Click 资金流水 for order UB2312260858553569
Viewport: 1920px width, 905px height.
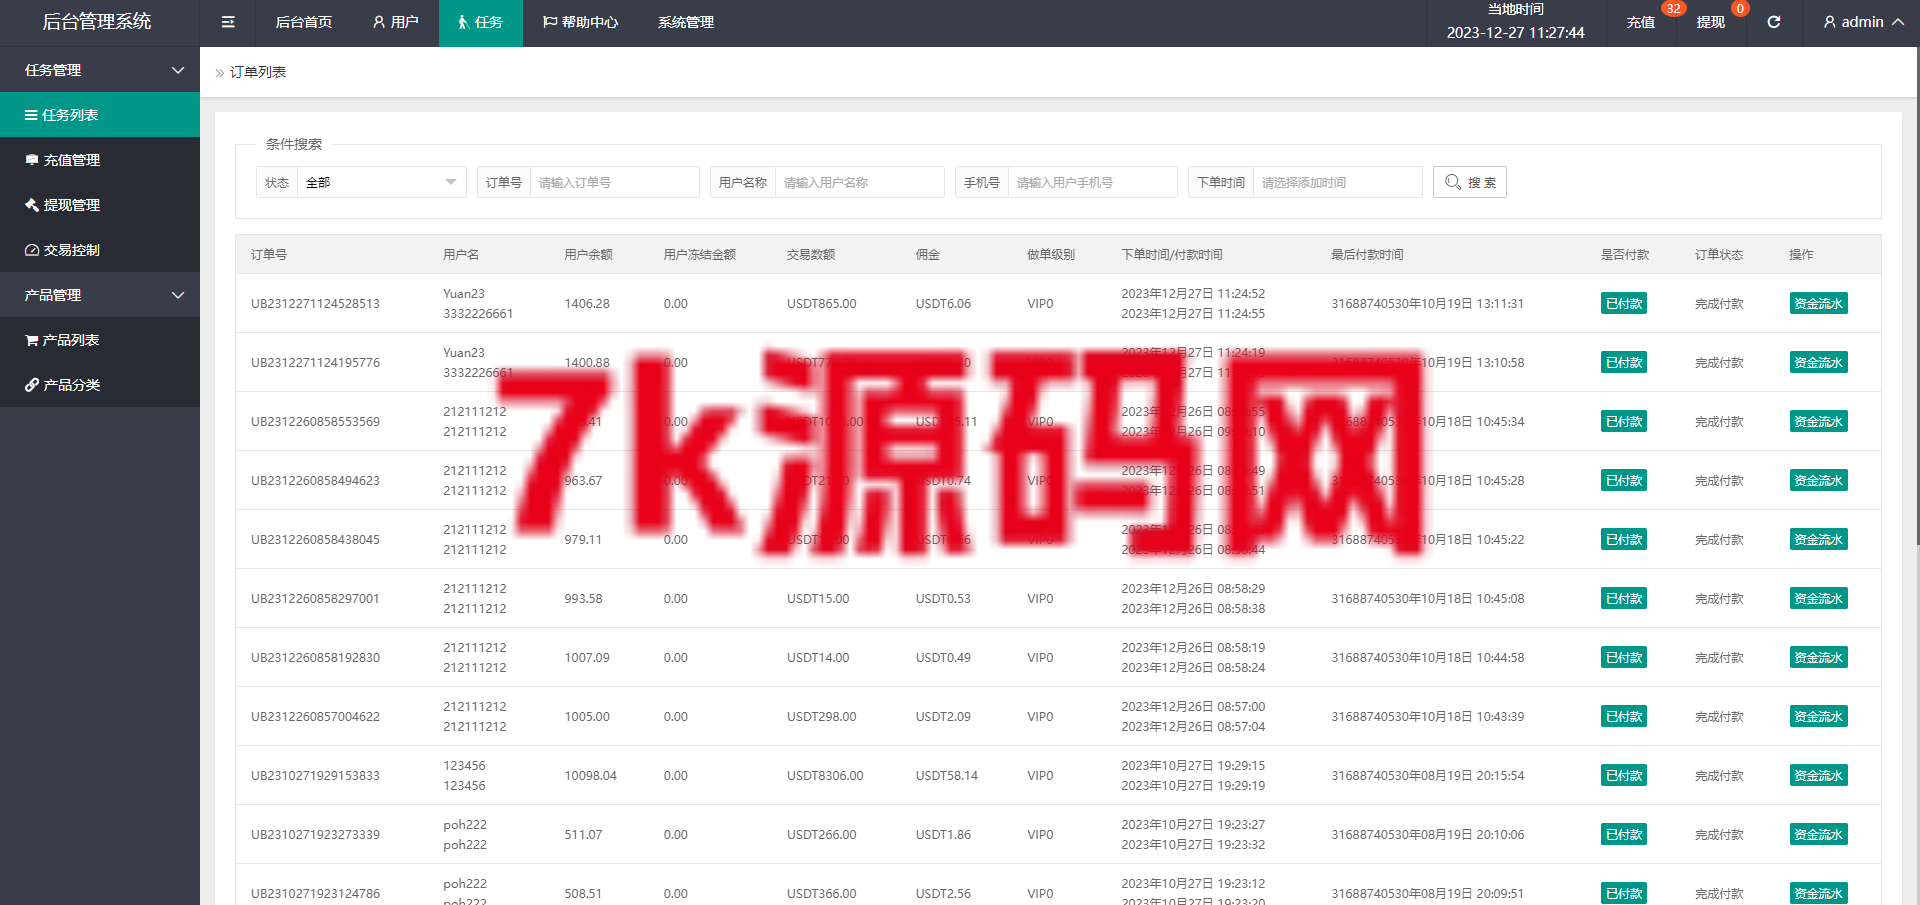[x=1818, y=421]
